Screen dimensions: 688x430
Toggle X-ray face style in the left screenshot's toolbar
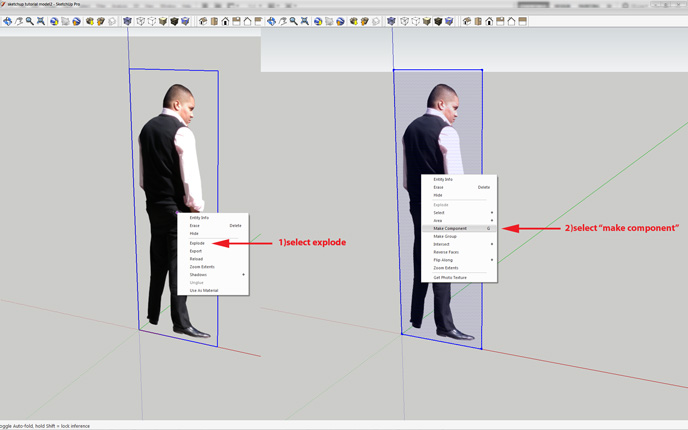127,21
